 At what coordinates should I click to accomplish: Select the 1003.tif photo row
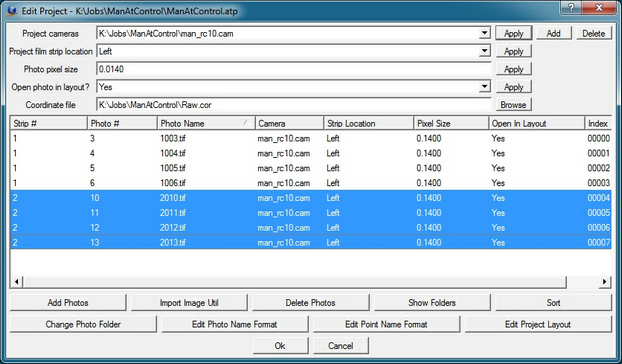(x=311, y=138)
